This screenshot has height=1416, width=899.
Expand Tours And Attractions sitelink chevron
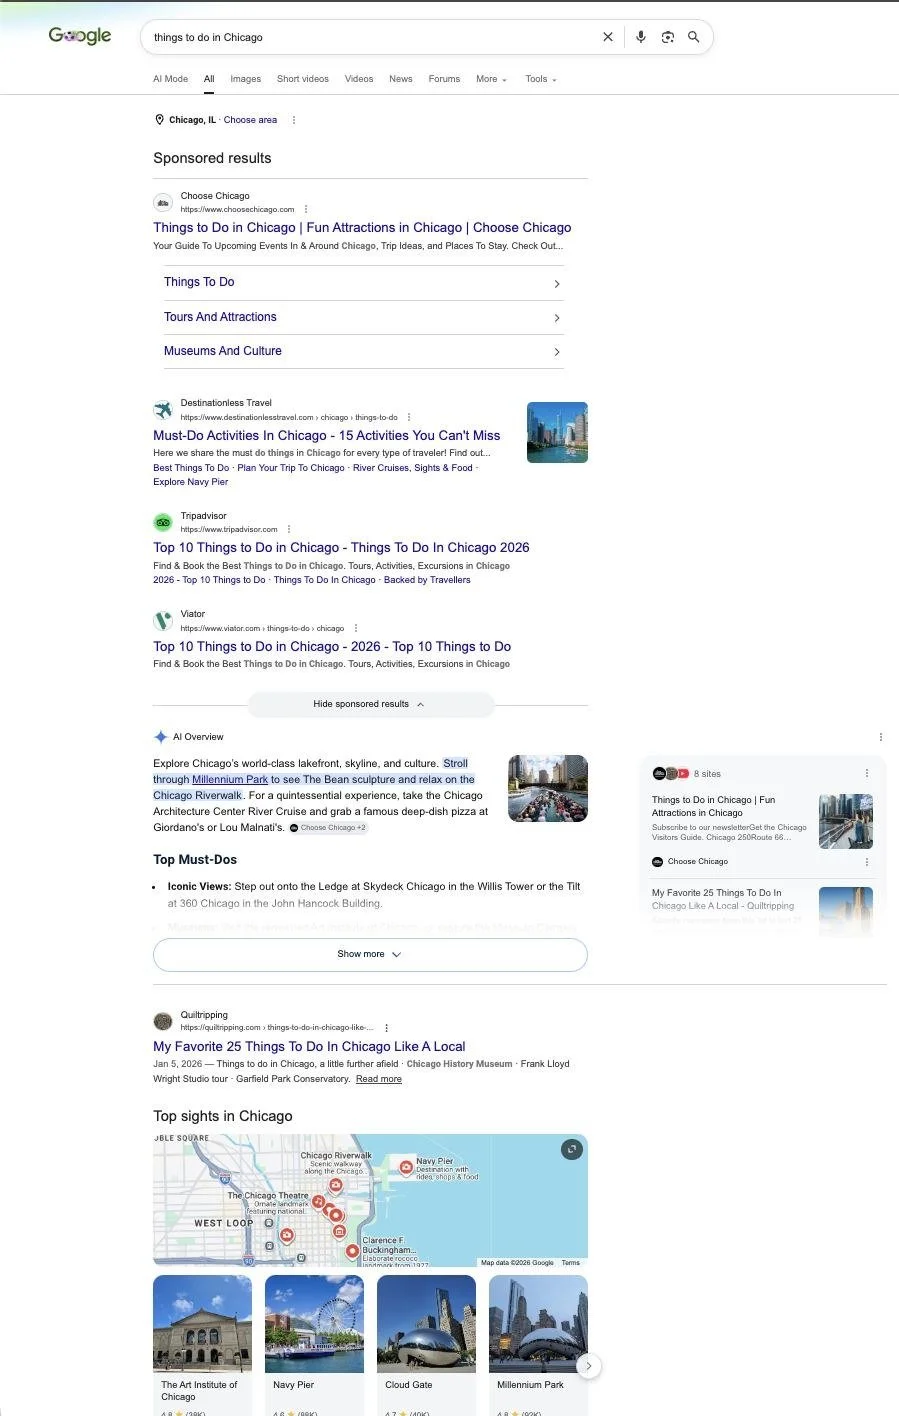click(557, 318)
